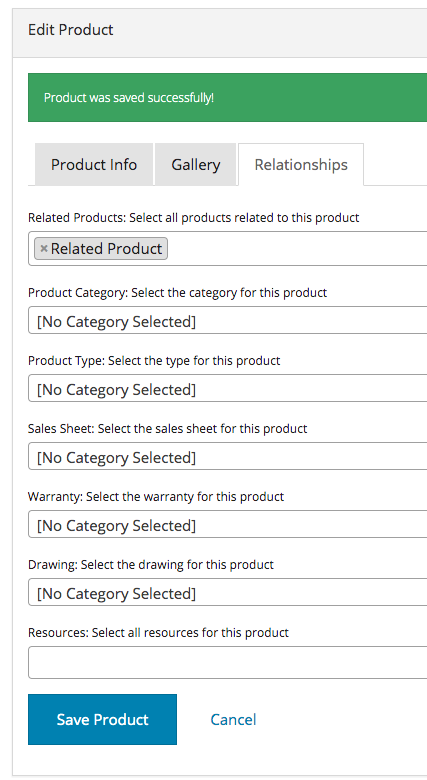Remove the Related Product tag with x
Screen dimensions: 427x780
(44, 249)
